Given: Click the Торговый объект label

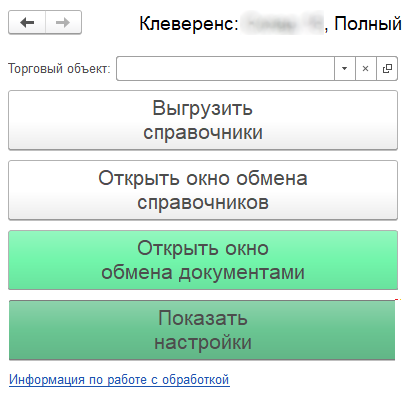Looking at the screenshot, I should [59, 69].
